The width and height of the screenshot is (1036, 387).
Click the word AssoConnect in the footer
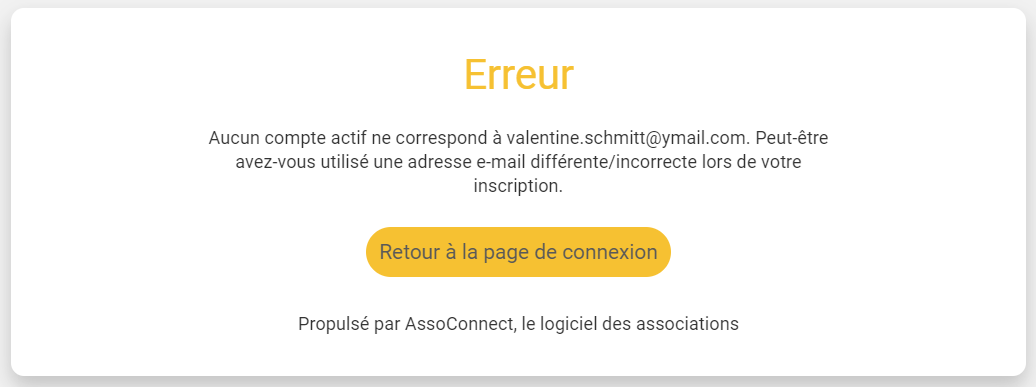[x=458, y=324]
